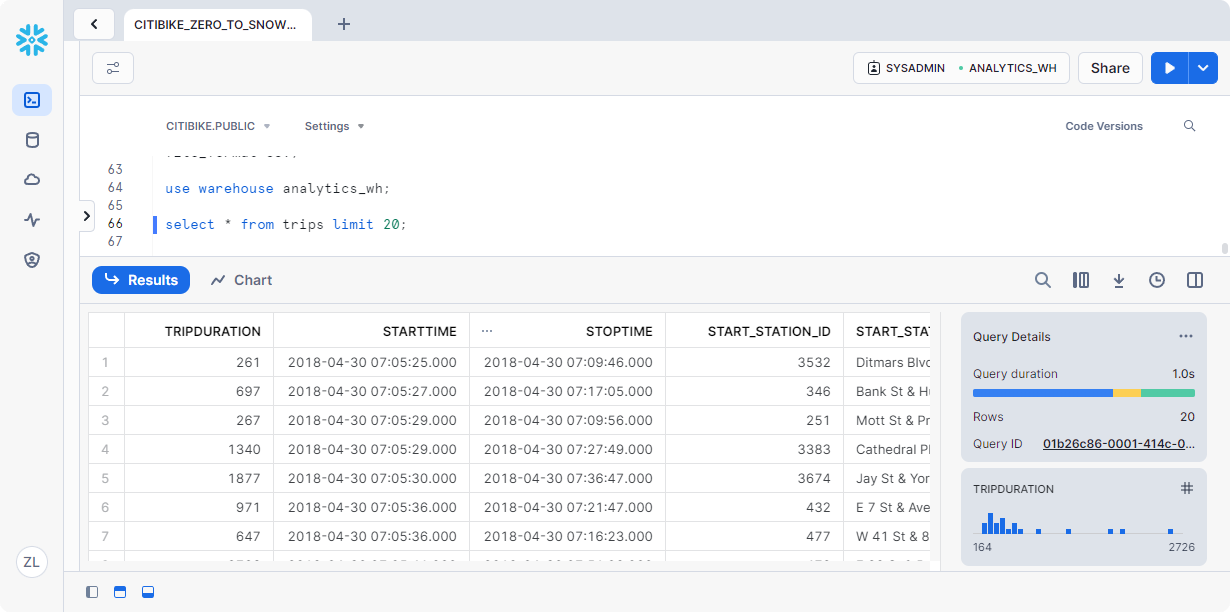This screenshot has height=612, width=1230.
Task: Click the TRIPDURATION histogram chart
Action: coord(1083,522)
